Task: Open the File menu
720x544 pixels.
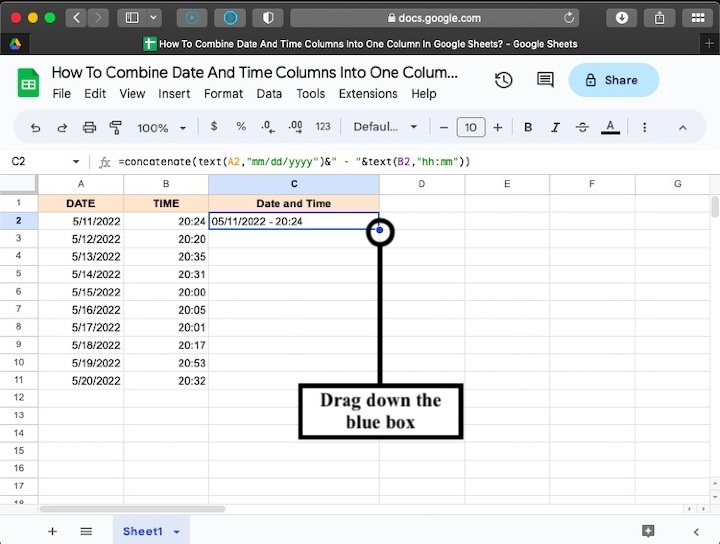Action: [62, 94]
